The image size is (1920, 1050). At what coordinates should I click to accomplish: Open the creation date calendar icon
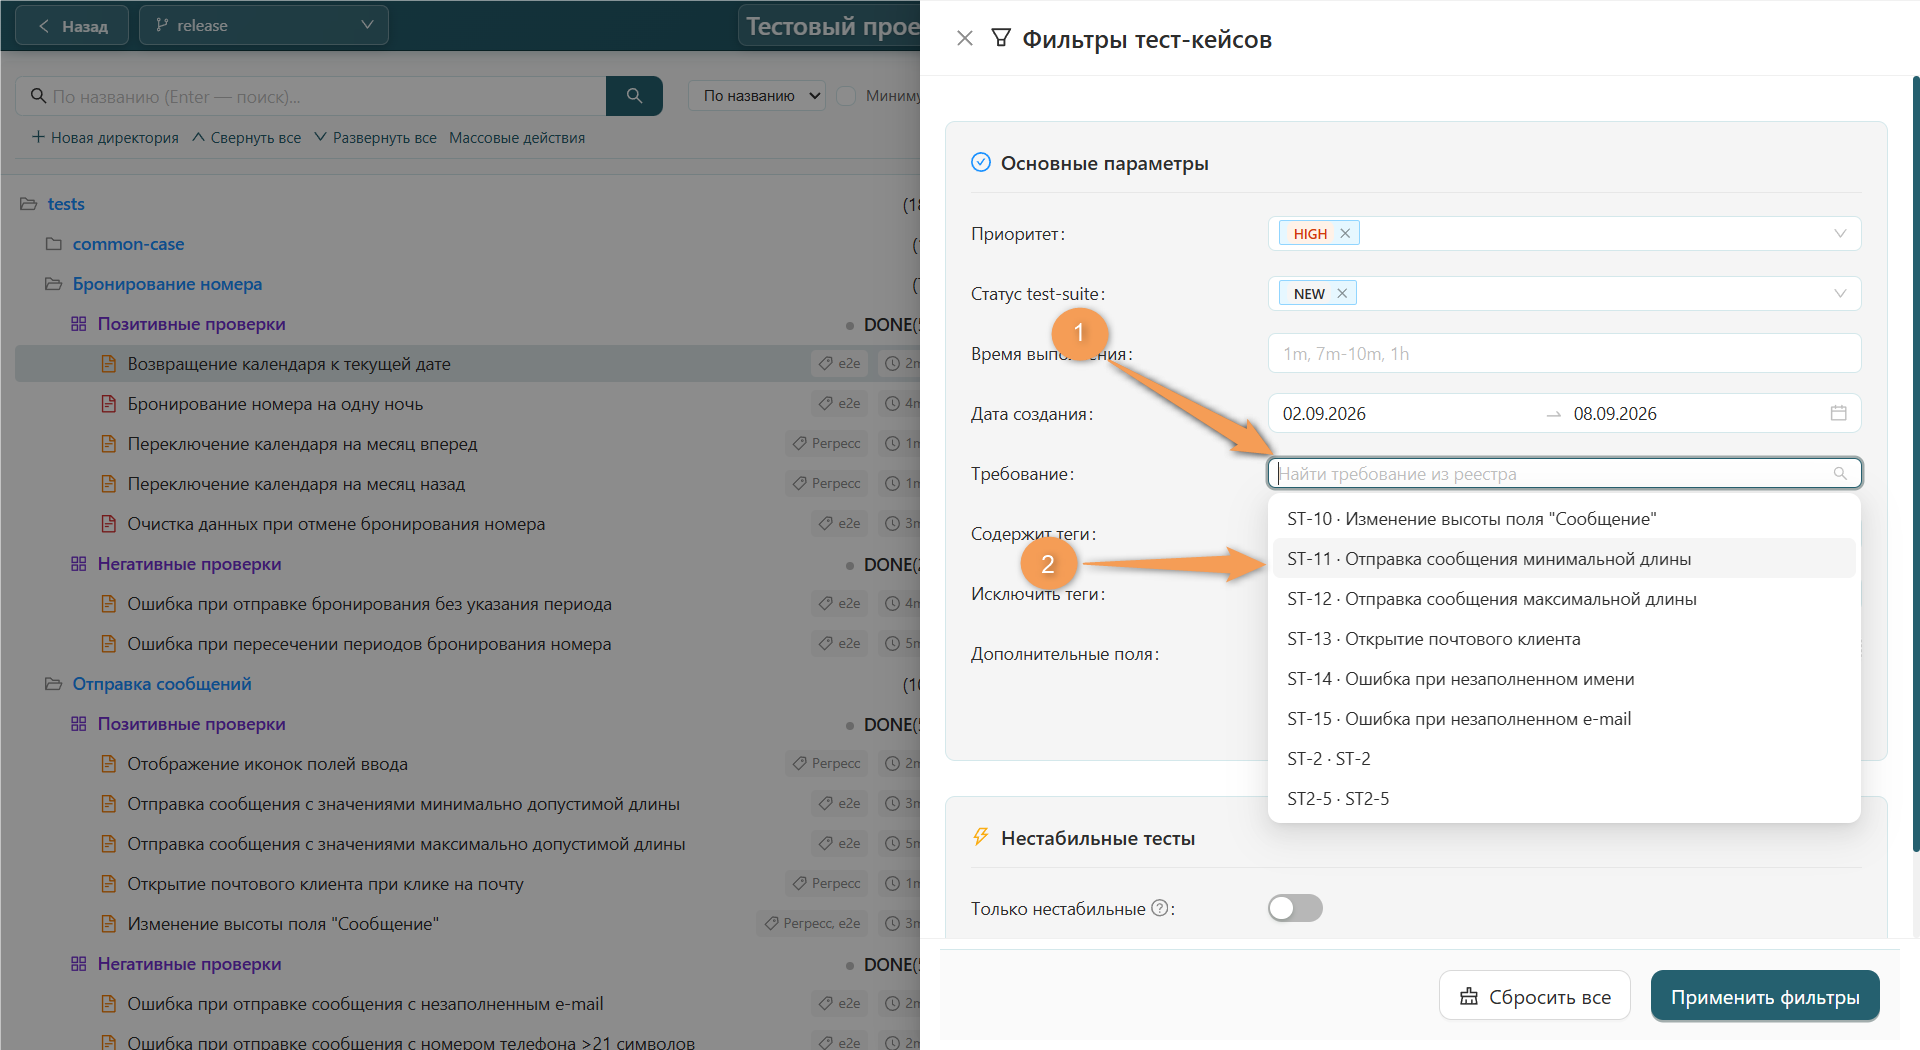[1838, 413]
